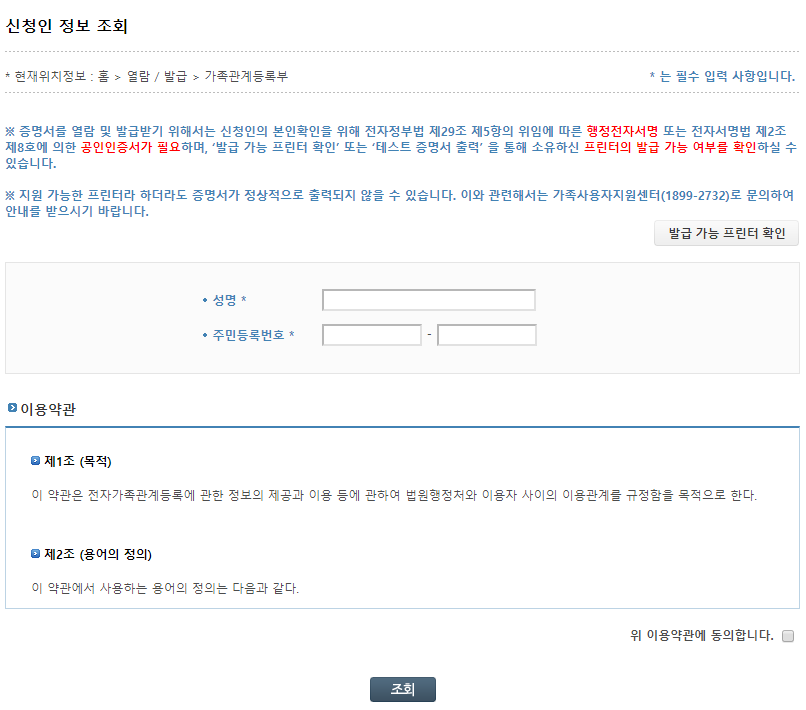
Task: Select 가족관계등록부 breadcrumb item
Action: click(246, 76)
